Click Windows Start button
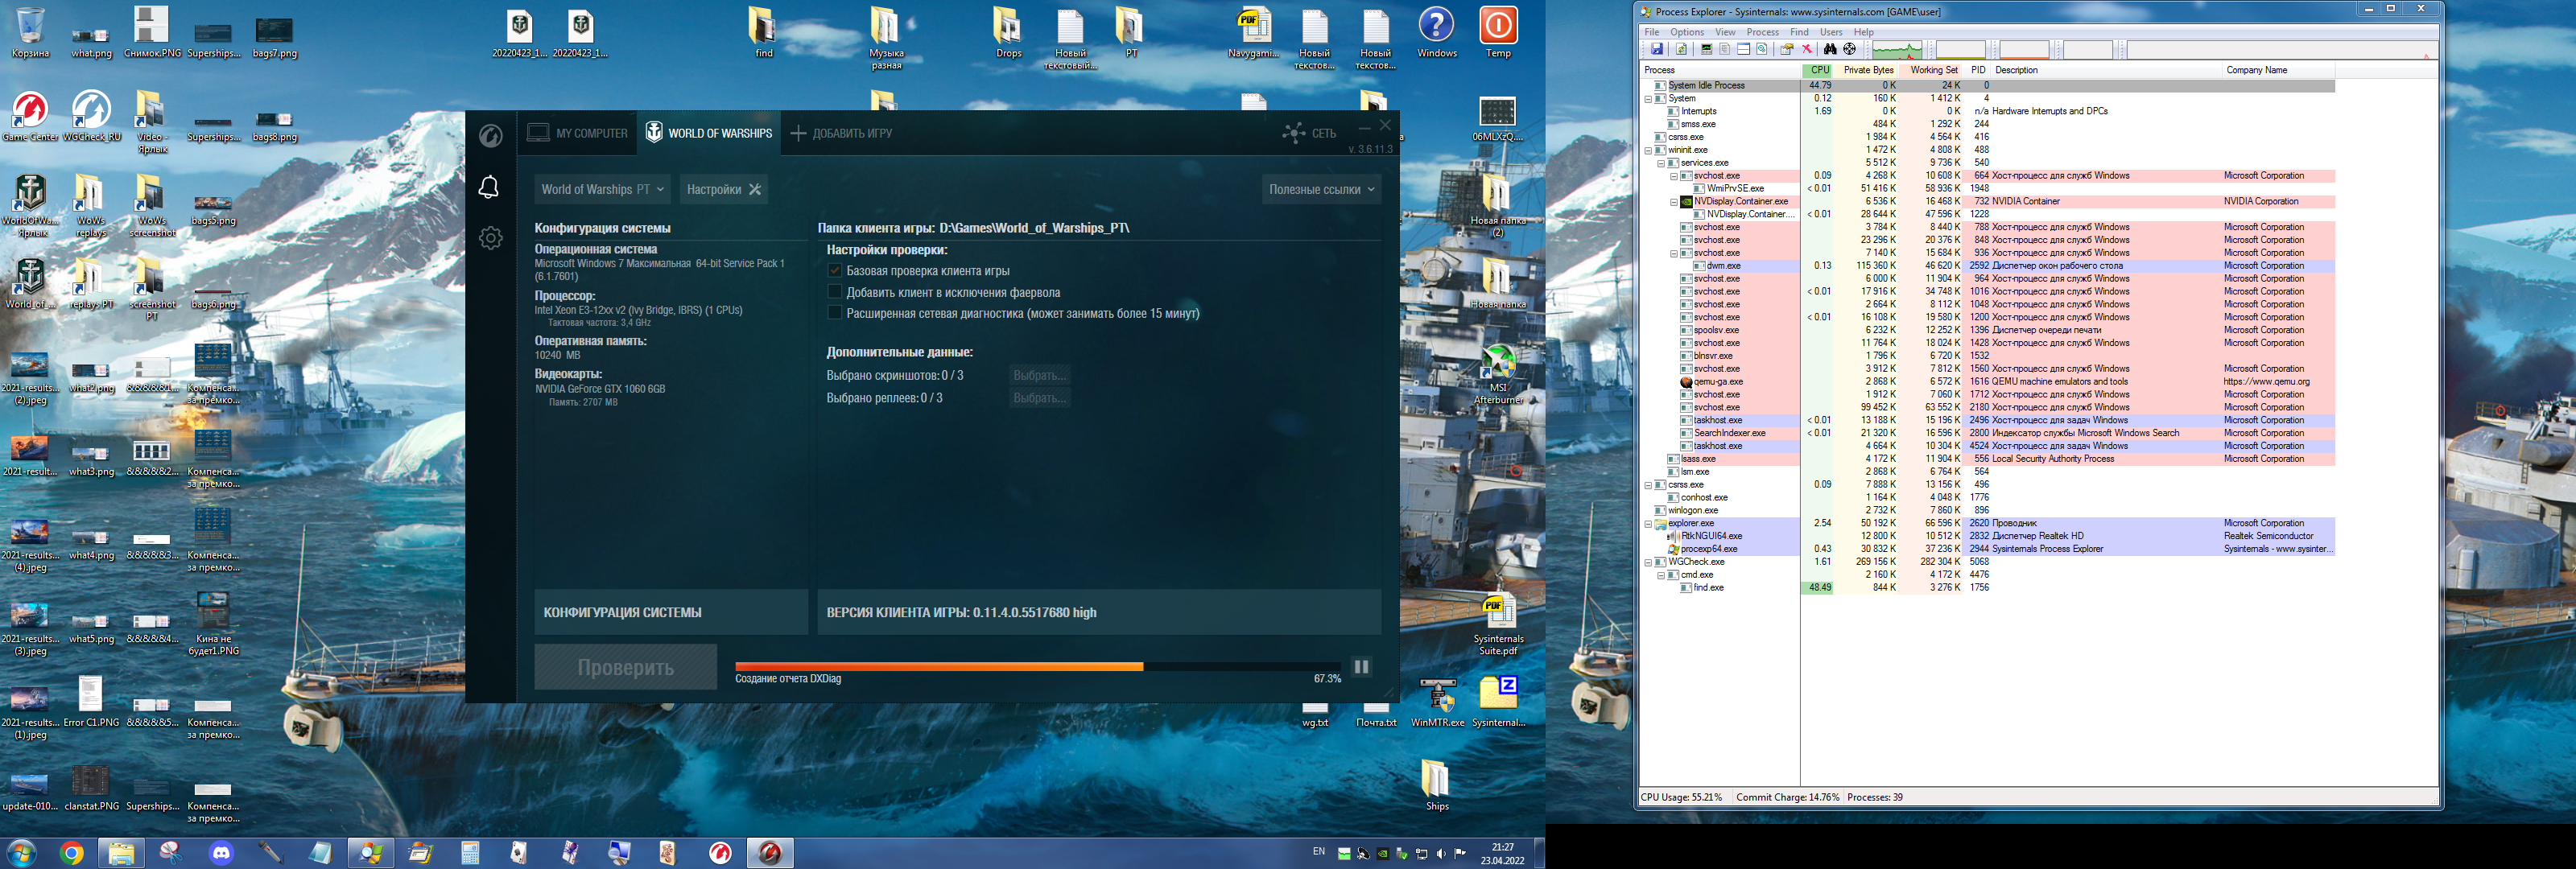This screenshot has width=2576, height=869. click(x=22, y=853)
